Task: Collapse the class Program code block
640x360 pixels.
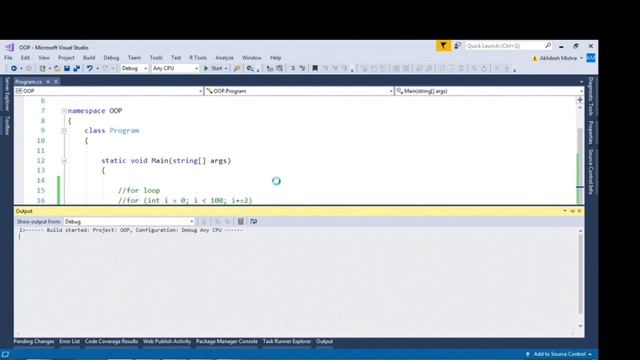Action: click(x=64, y=131)
